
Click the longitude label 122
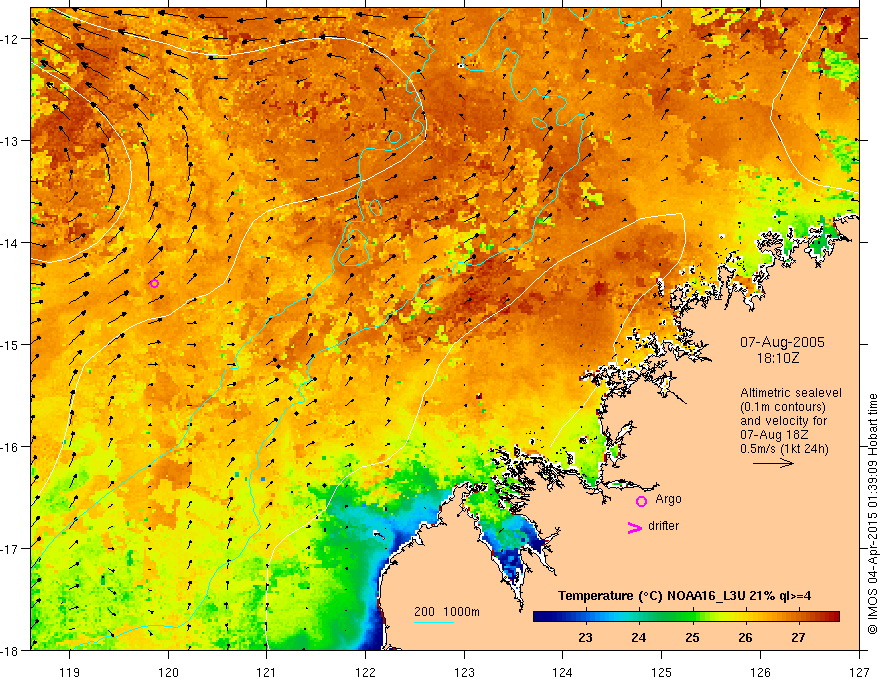pyautogui.click(x=366, y=672)
